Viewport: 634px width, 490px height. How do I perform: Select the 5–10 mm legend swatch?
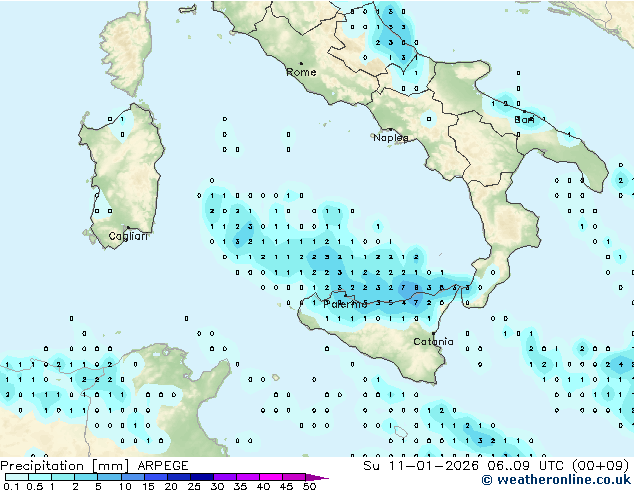(109, 477)
